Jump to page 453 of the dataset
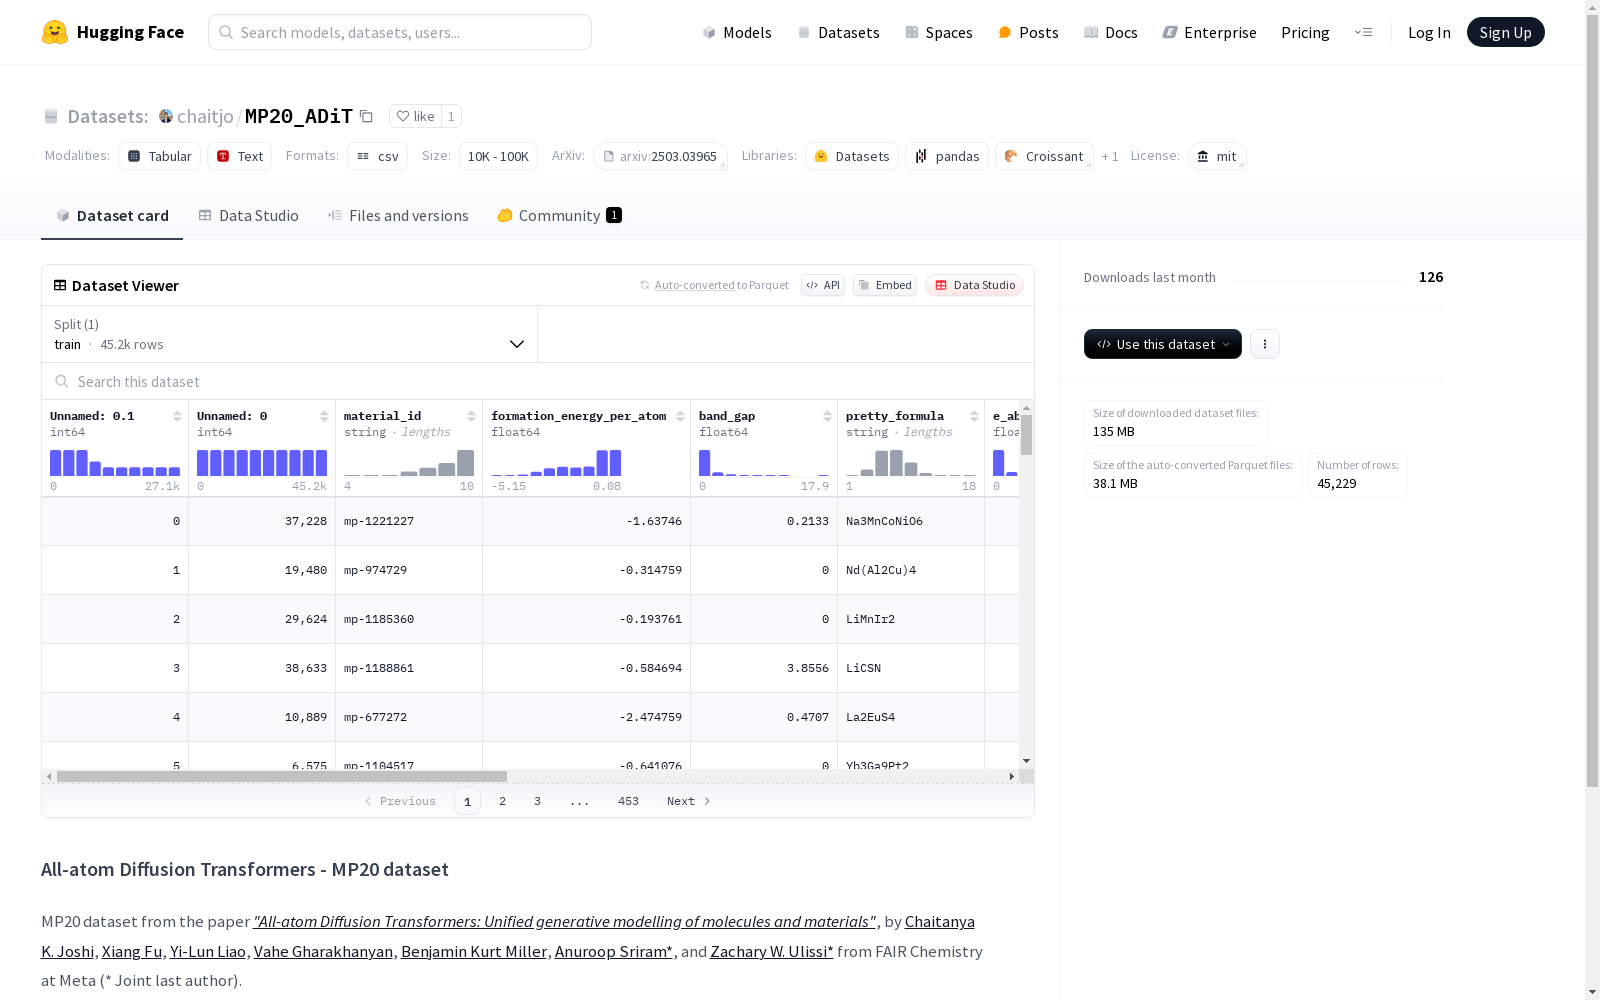Image resolution: width=1600 pixels, height=1000 pixels. pyautogui.click(x=628, y=801)
